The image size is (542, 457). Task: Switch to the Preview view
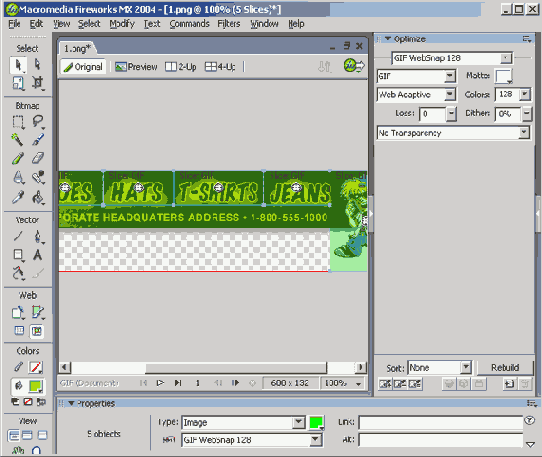136,67
